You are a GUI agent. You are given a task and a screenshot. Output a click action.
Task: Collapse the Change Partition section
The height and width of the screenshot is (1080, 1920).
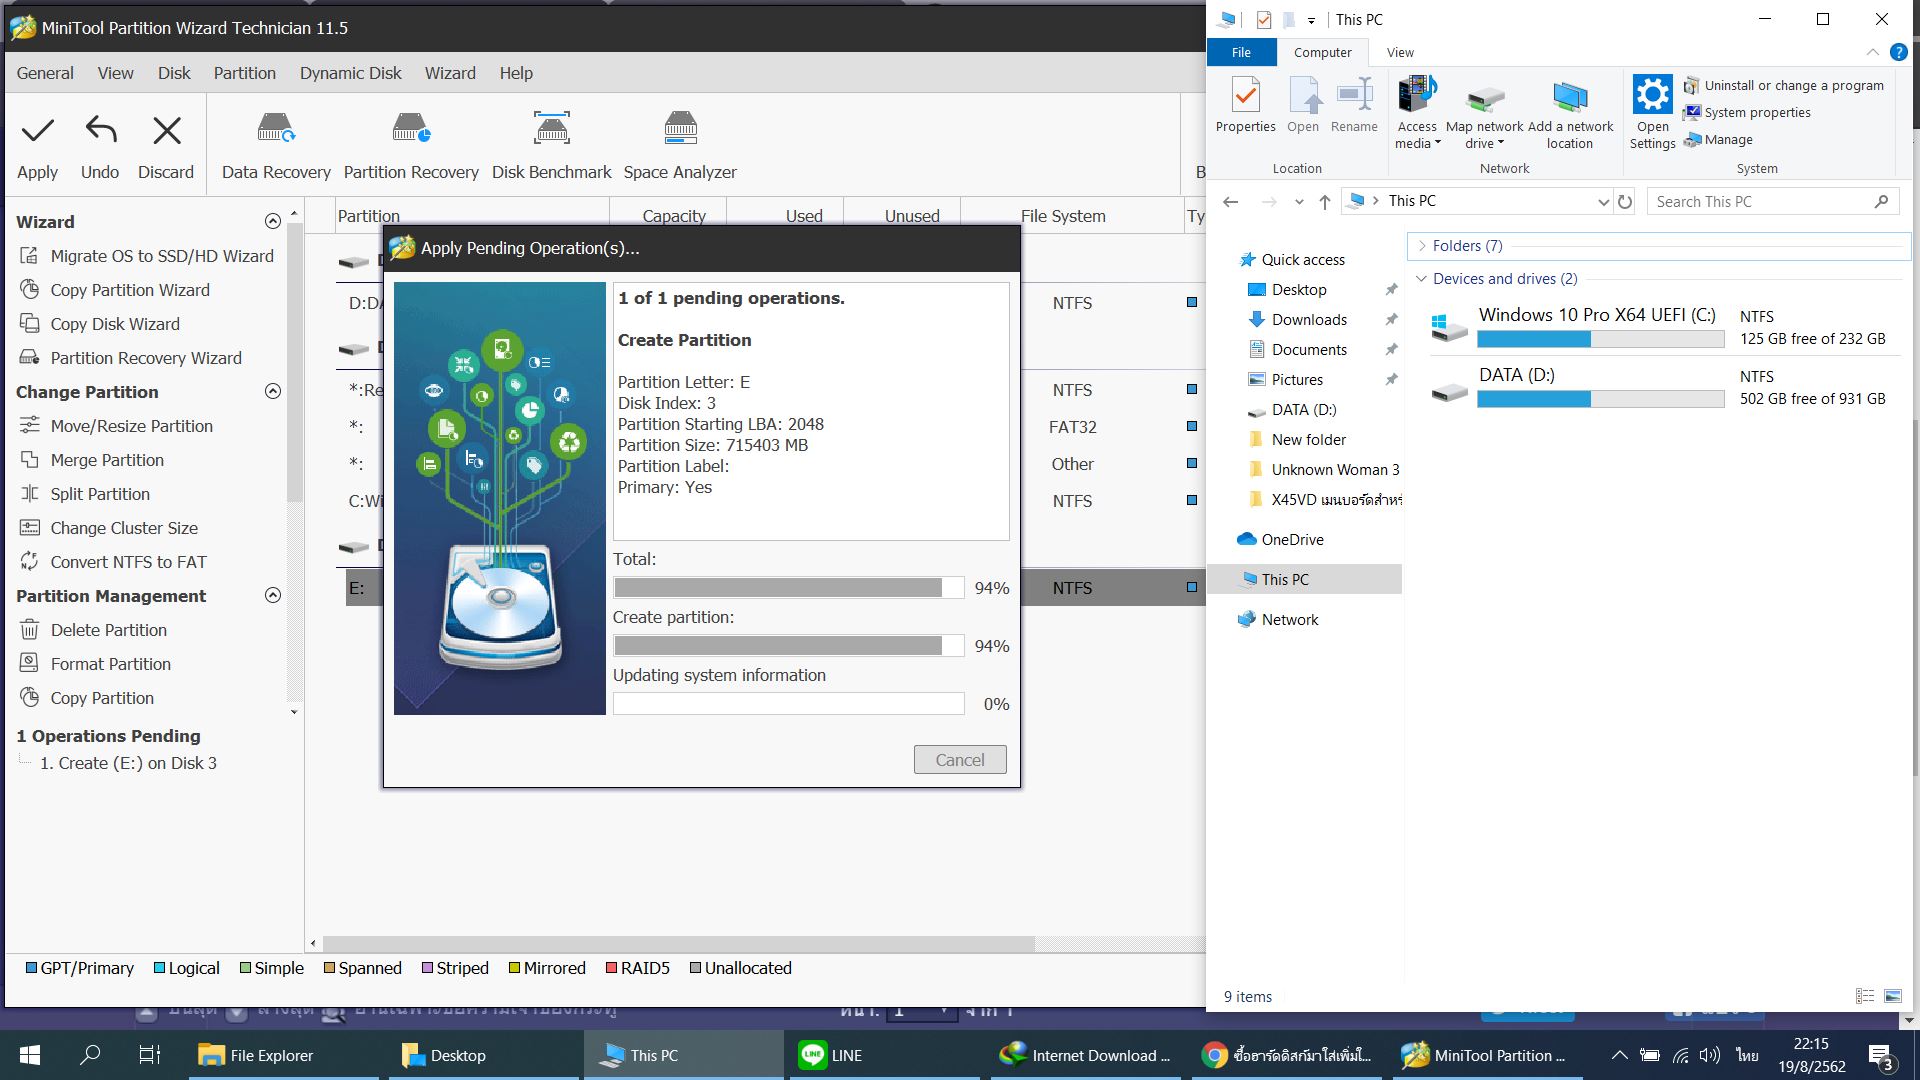(272, 391)
